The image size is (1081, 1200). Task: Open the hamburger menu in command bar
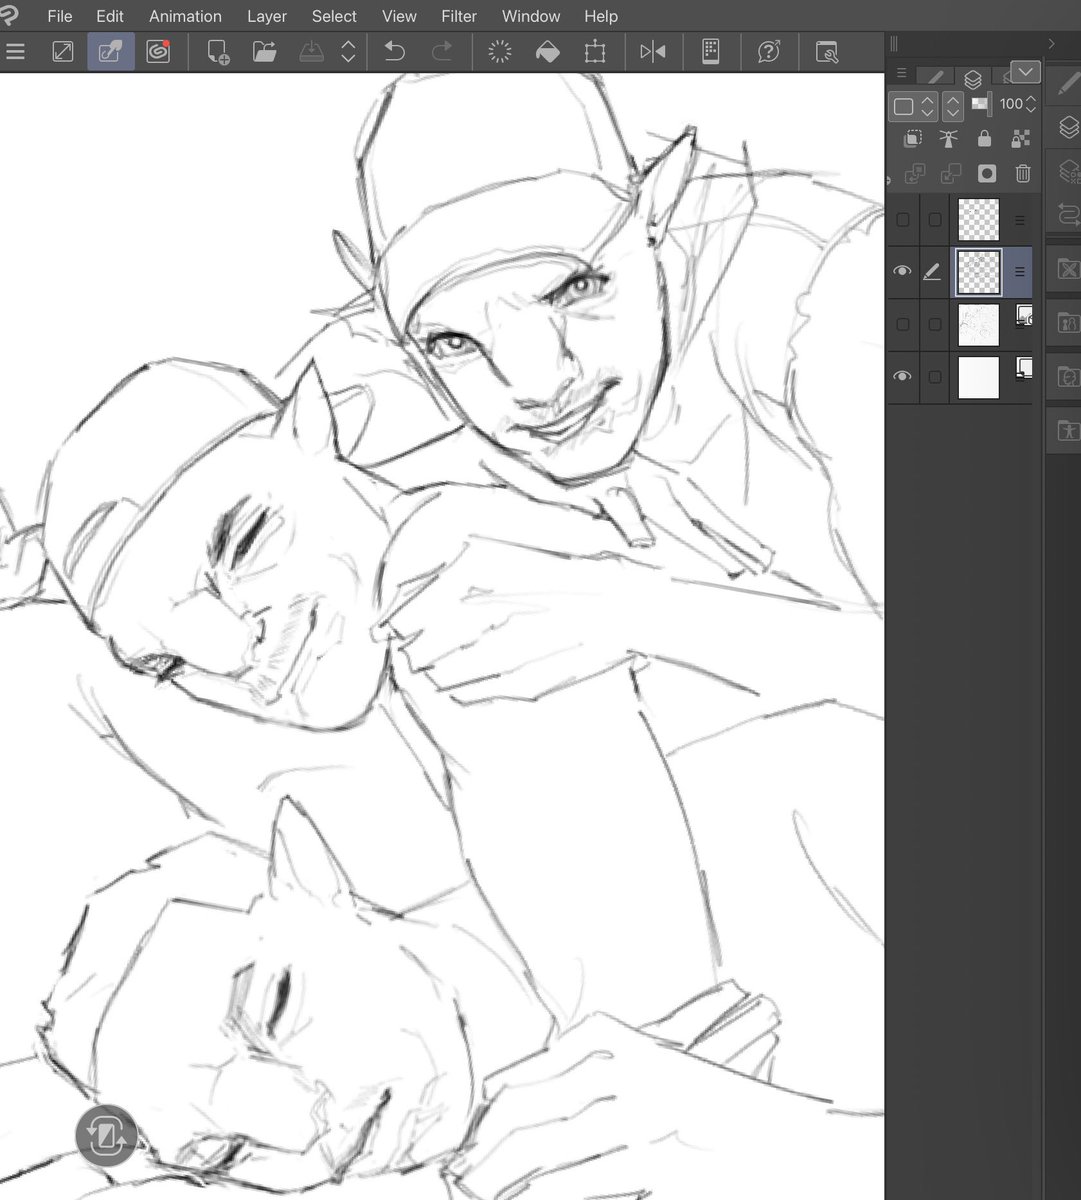14,52
